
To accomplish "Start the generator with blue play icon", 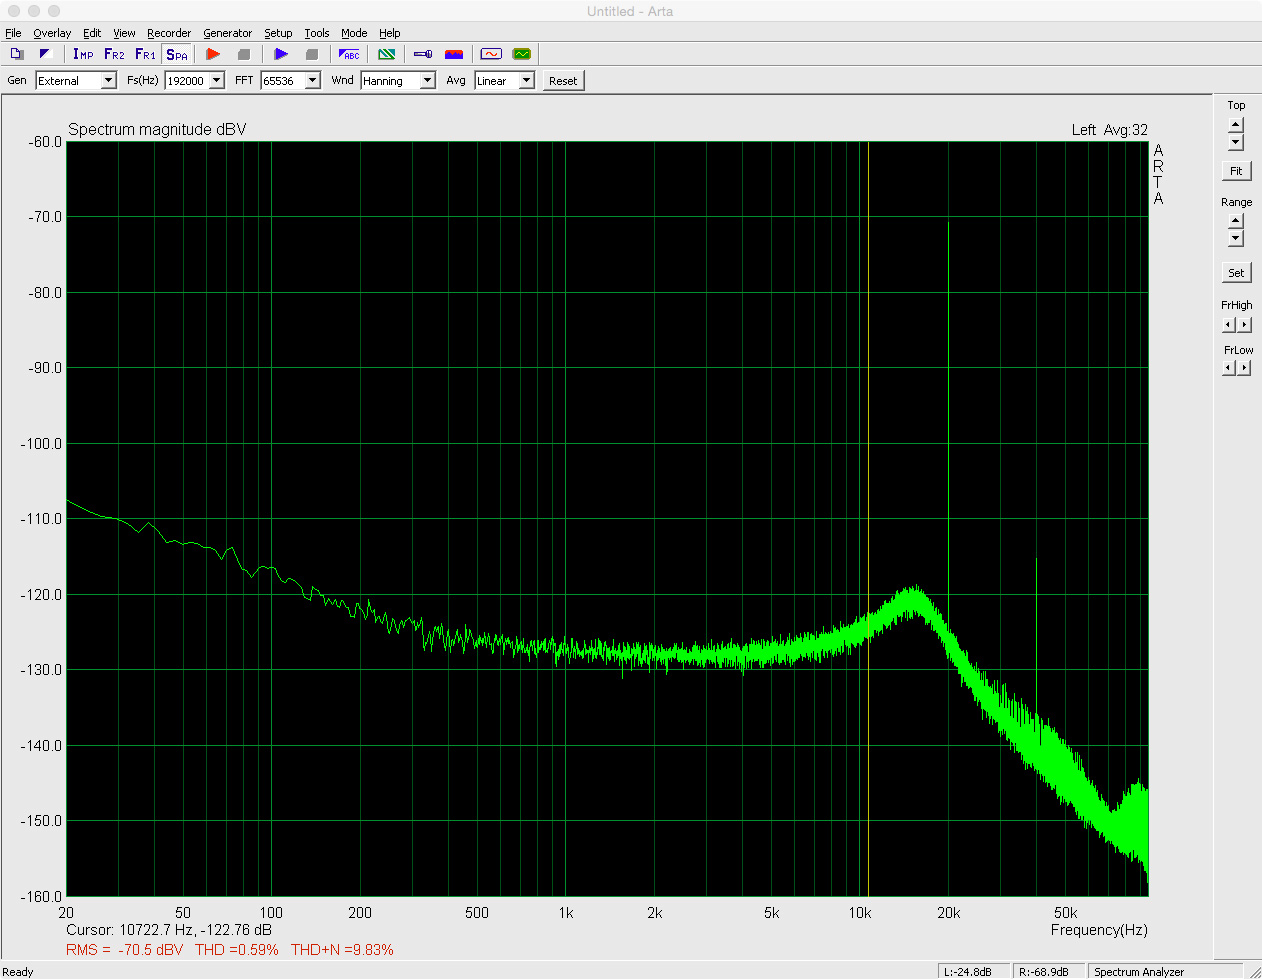I will click(x=281, y=54).
